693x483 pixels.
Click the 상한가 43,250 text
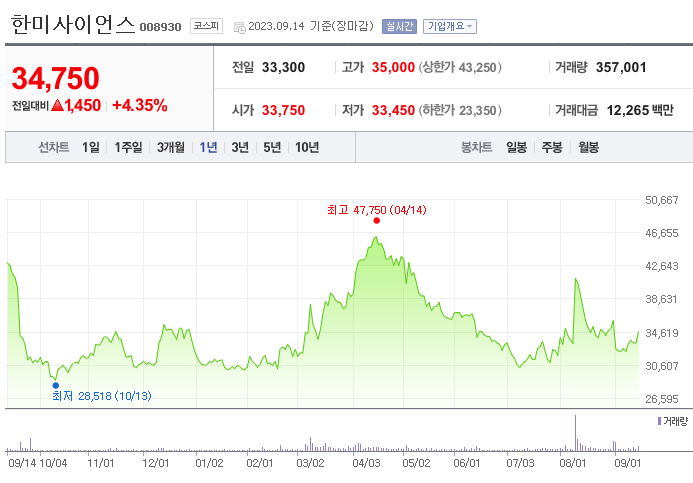(x=460, y=67)
